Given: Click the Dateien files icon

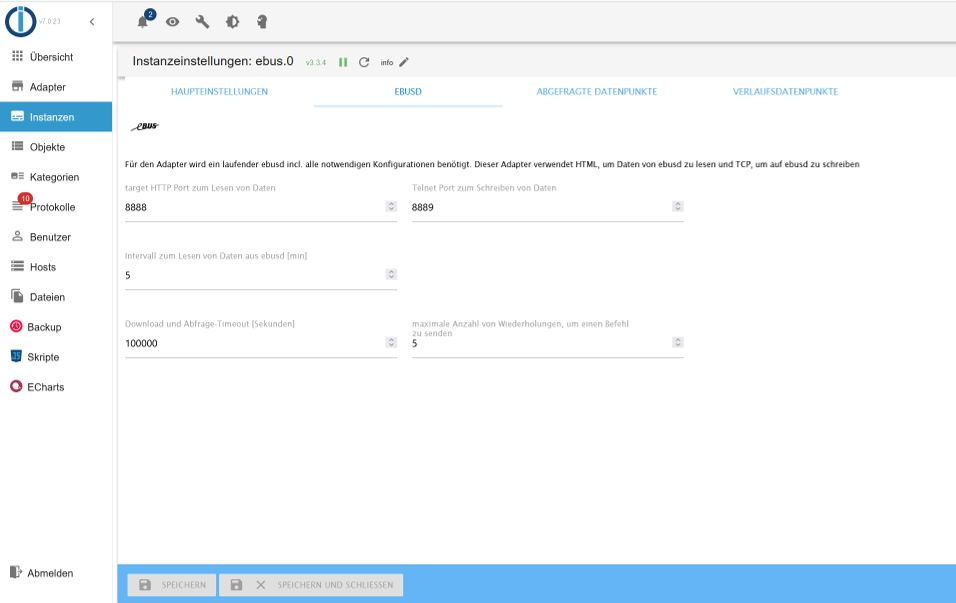Looking at the screenshot, I should (17, 296).
